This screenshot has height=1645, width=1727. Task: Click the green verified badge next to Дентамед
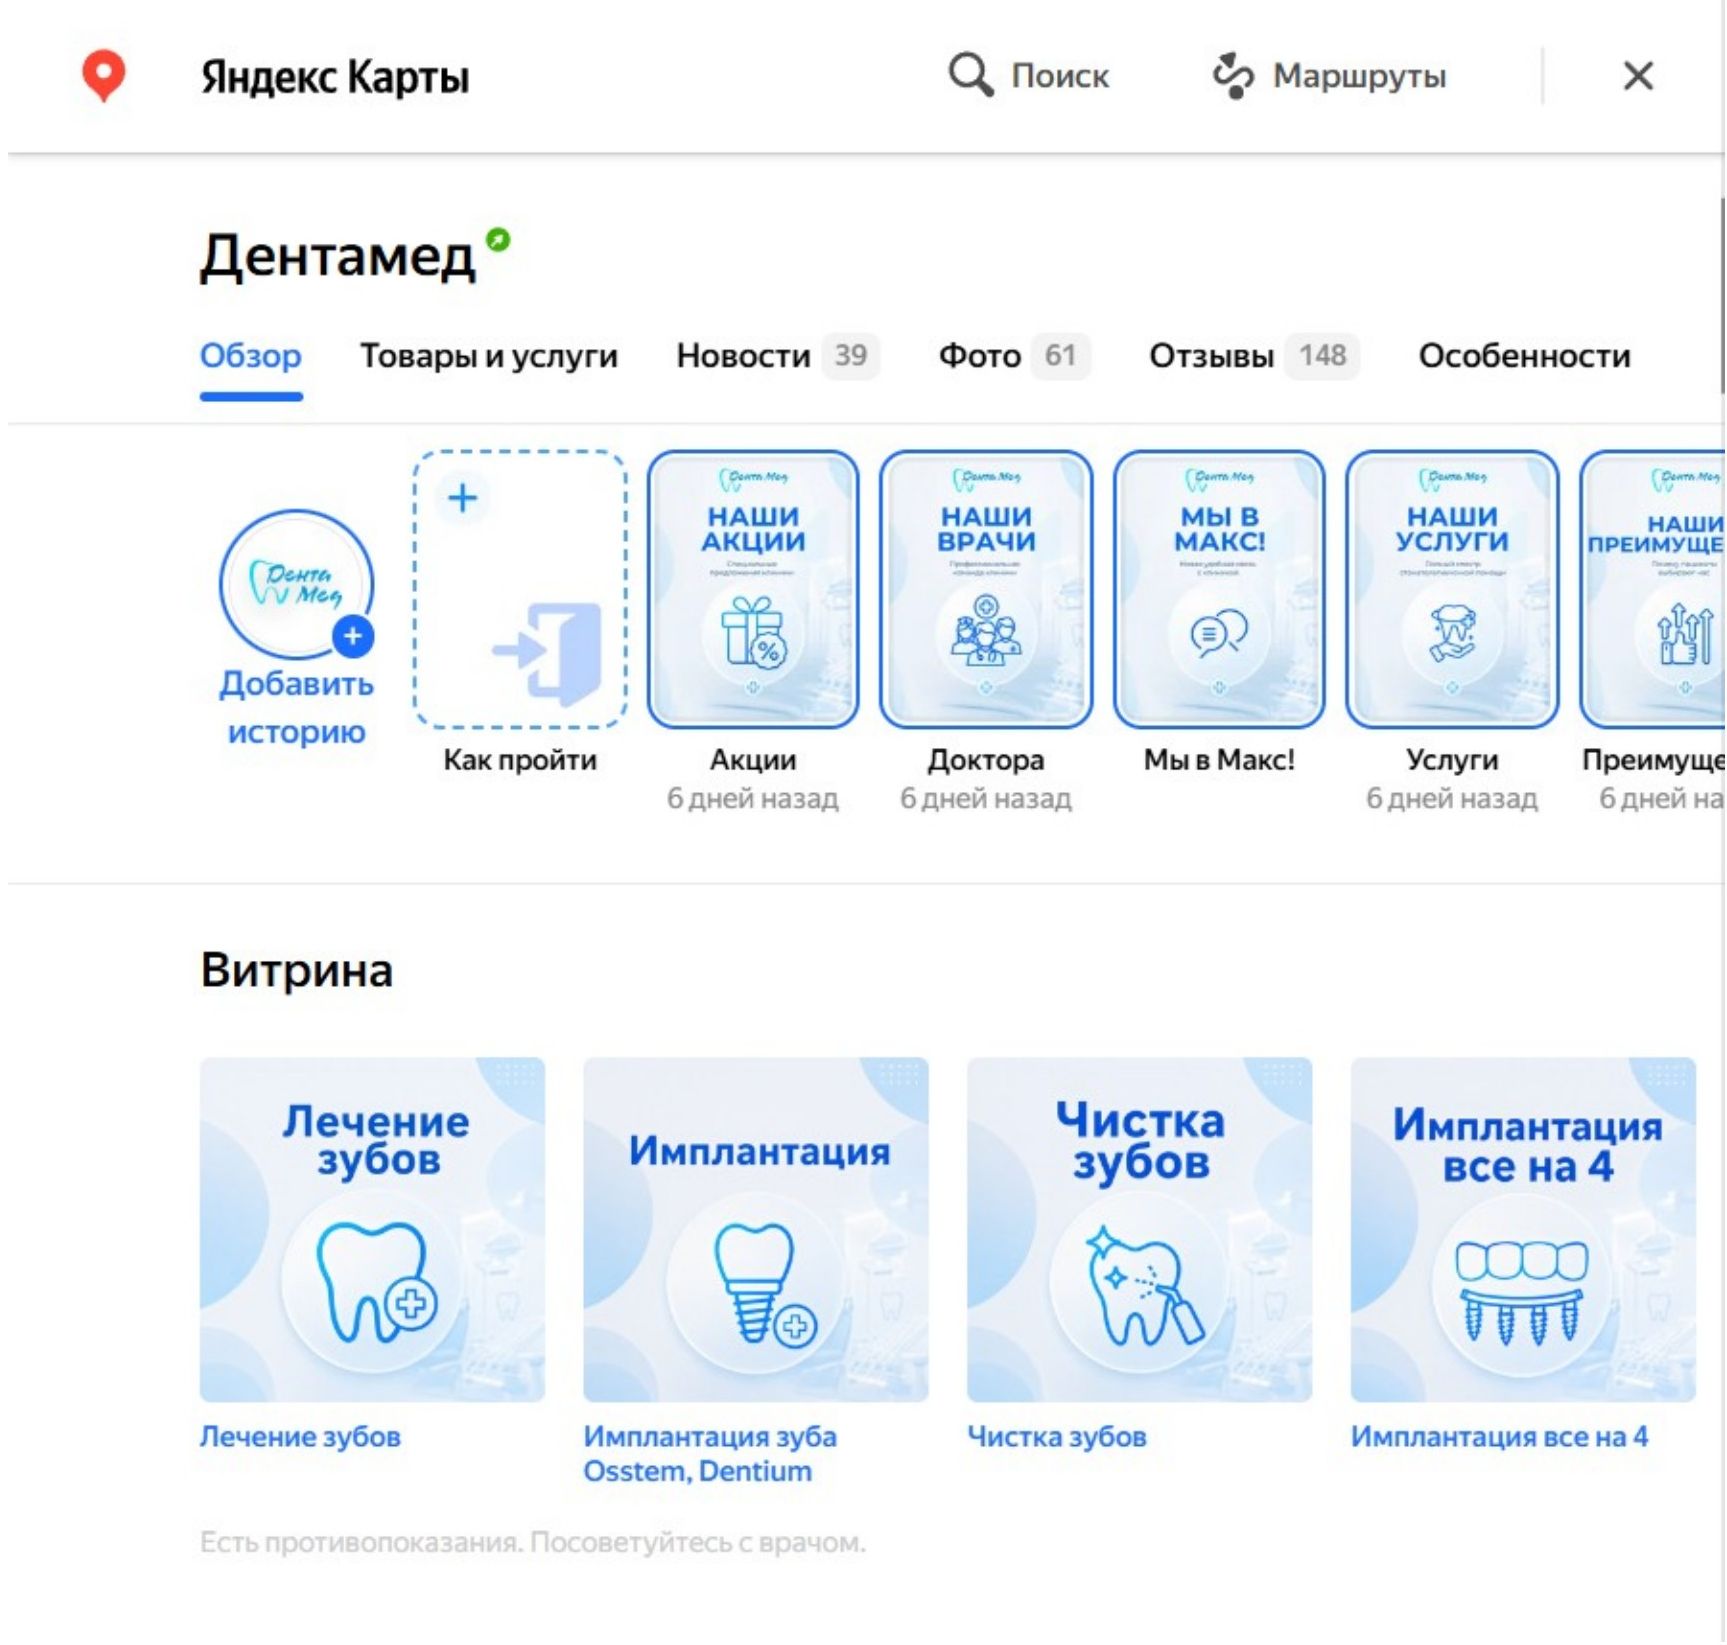498,240
